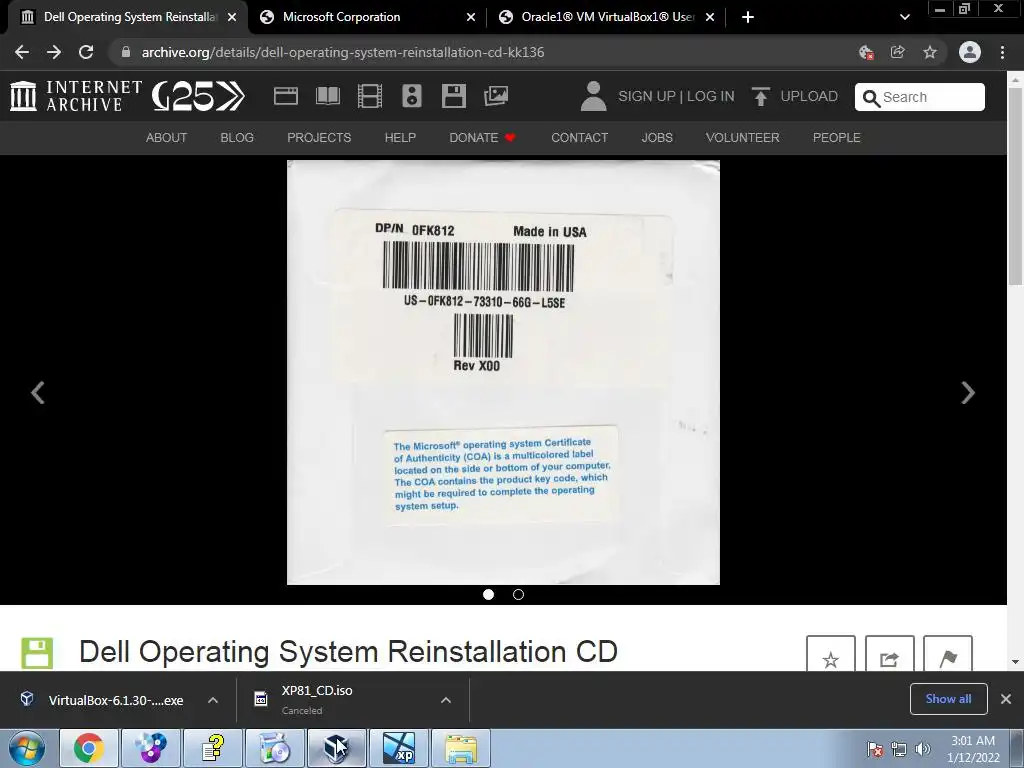
Task: Open the Video film strip icon
Action: coord(370,96)
